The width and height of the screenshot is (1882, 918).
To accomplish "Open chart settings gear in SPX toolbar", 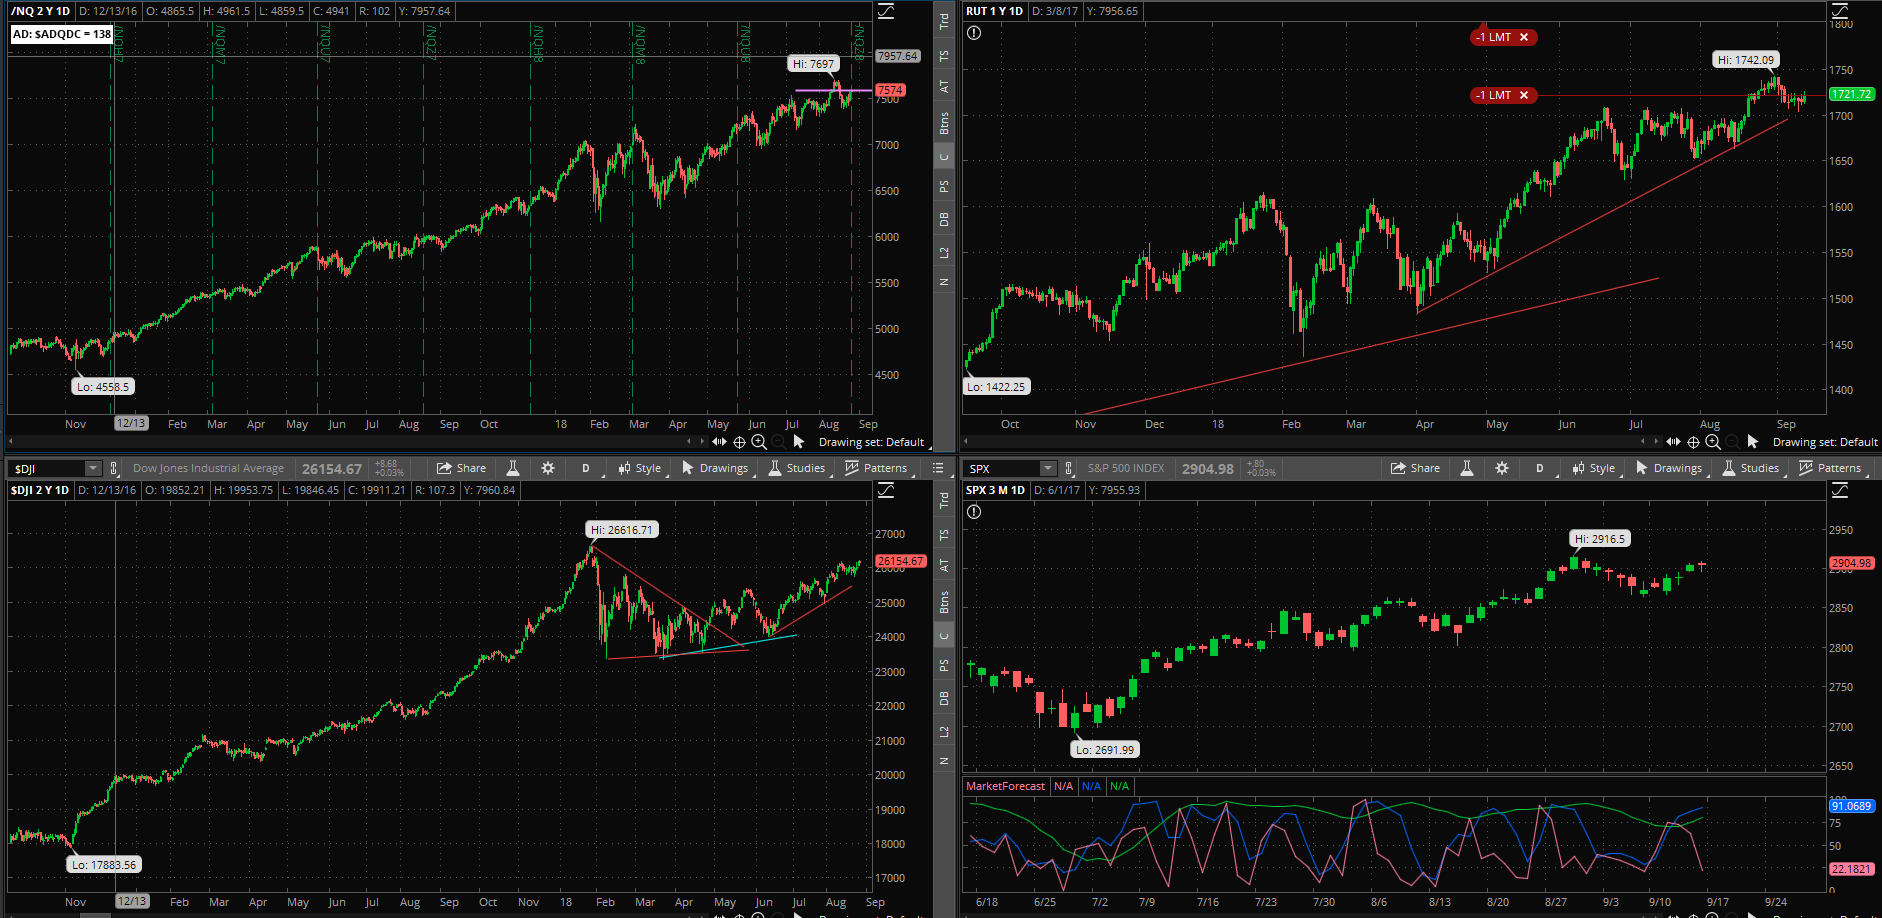I will (x=1502, y=468).
